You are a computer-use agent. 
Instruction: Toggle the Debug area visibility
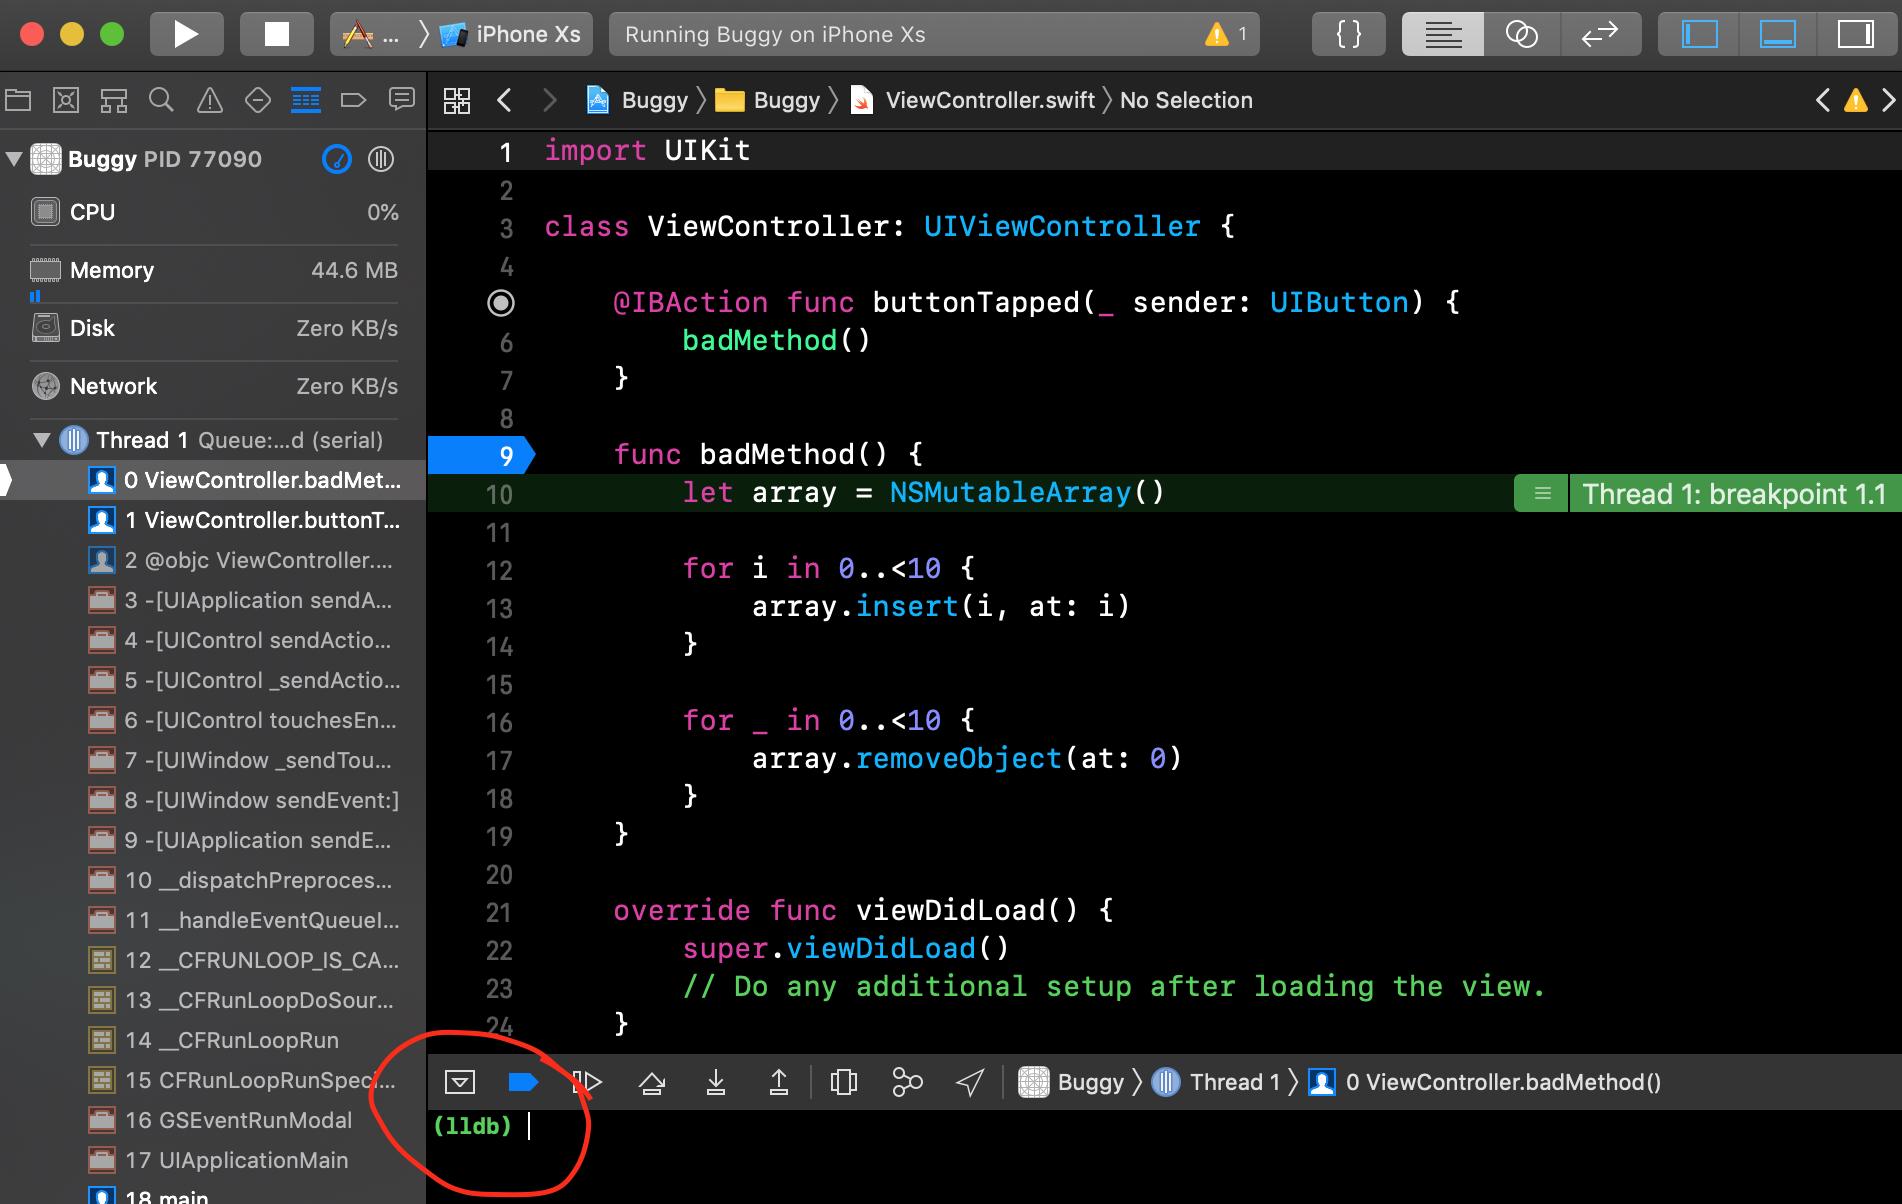click(x=1777, y=34)
